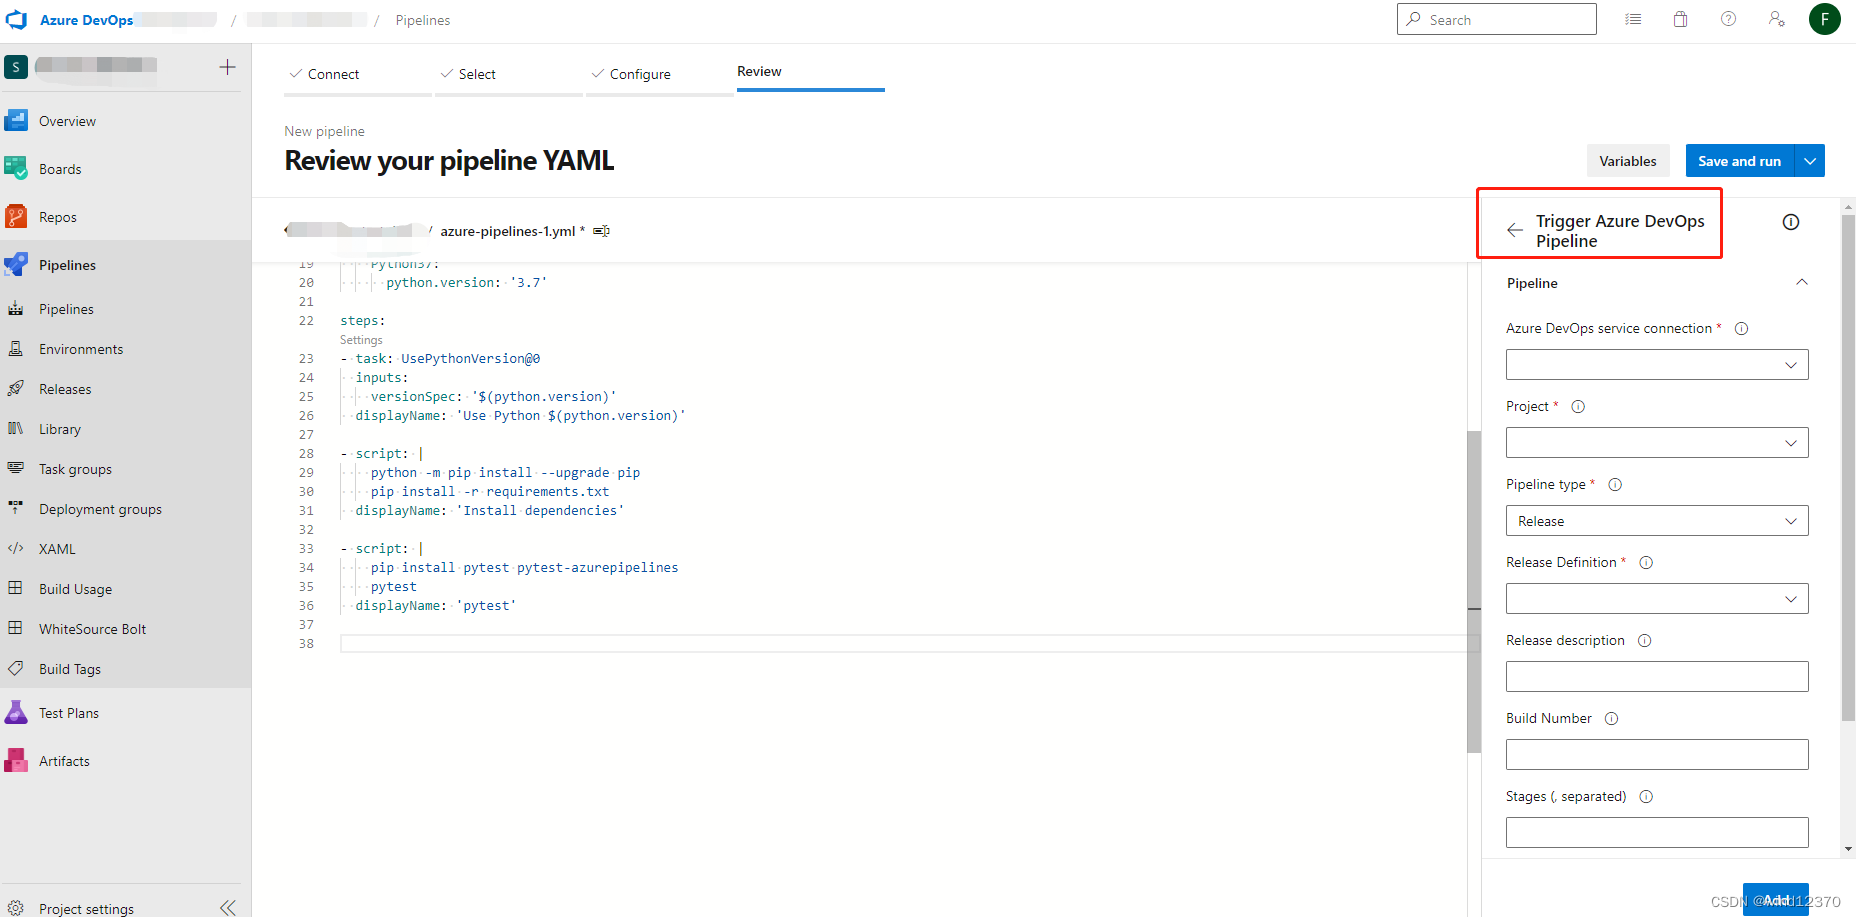Open Task groups from the sidebar
The width and height of the screenshot is (1856, 917).
(74, 468)
